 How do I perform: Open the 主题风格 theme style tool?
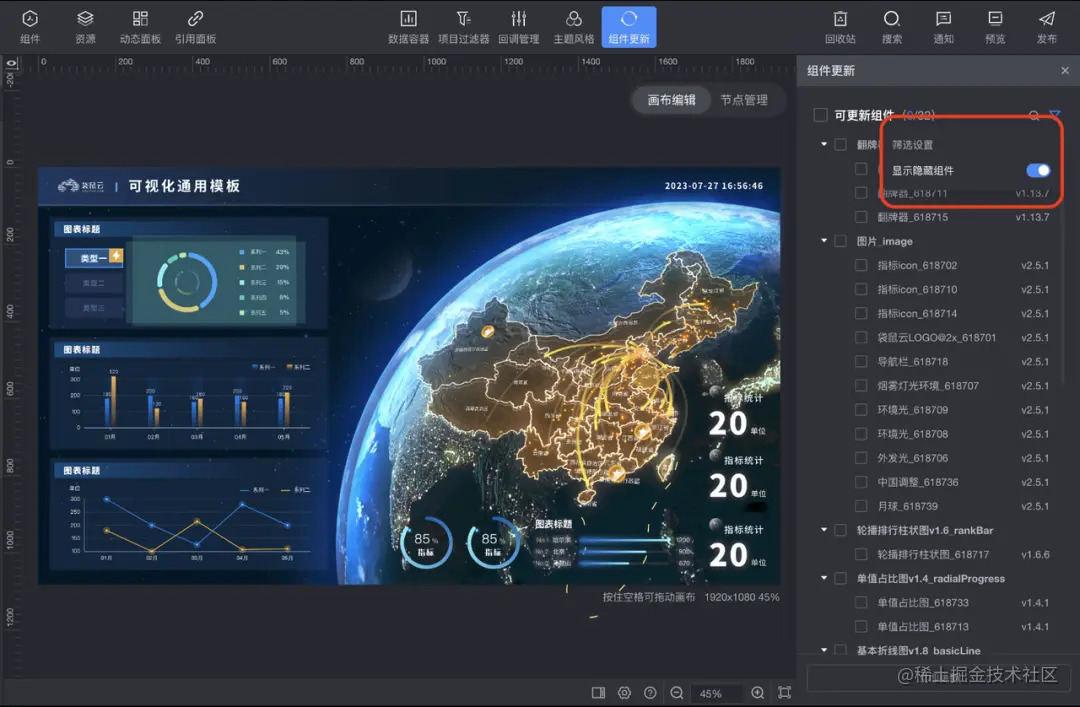click(574, 27)
